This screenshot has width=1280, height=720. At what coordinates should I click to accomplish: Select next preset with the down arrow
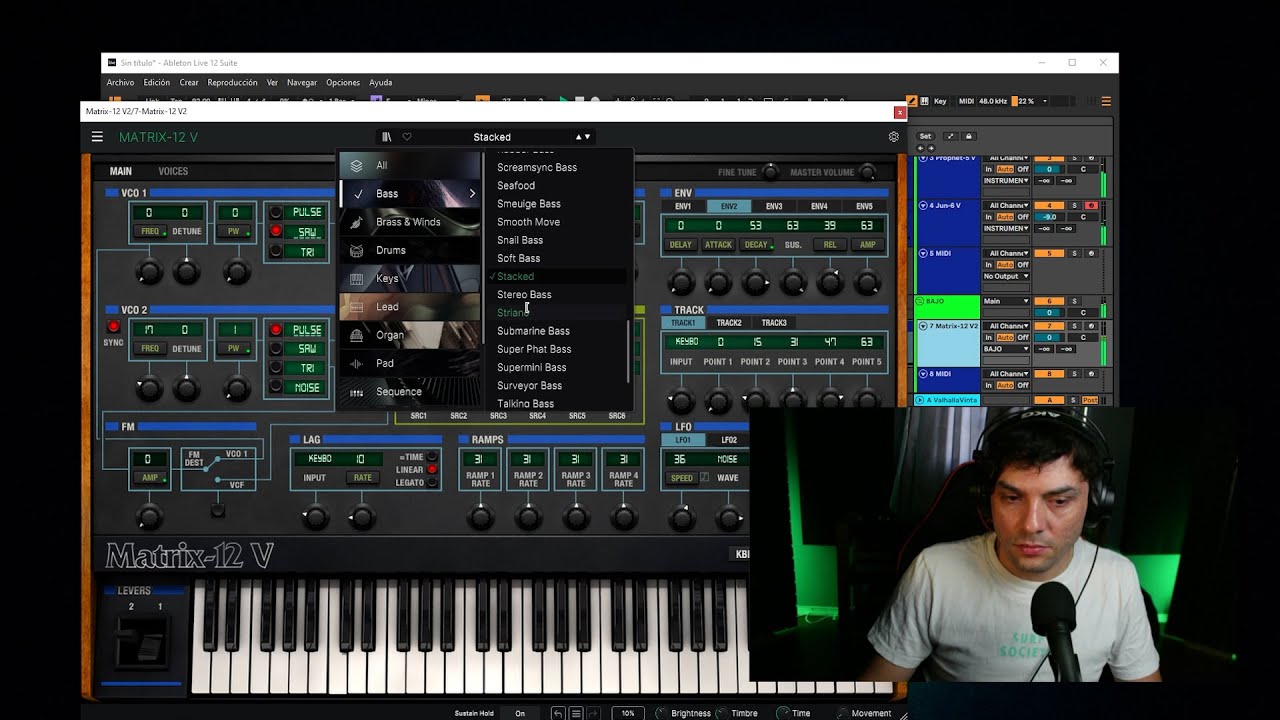click(587, 137)
